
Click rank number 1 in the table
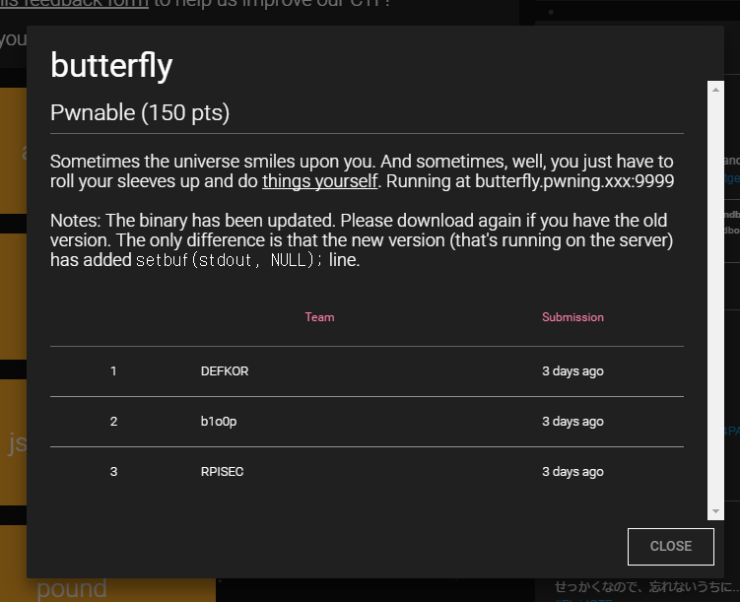pos(114,371)
